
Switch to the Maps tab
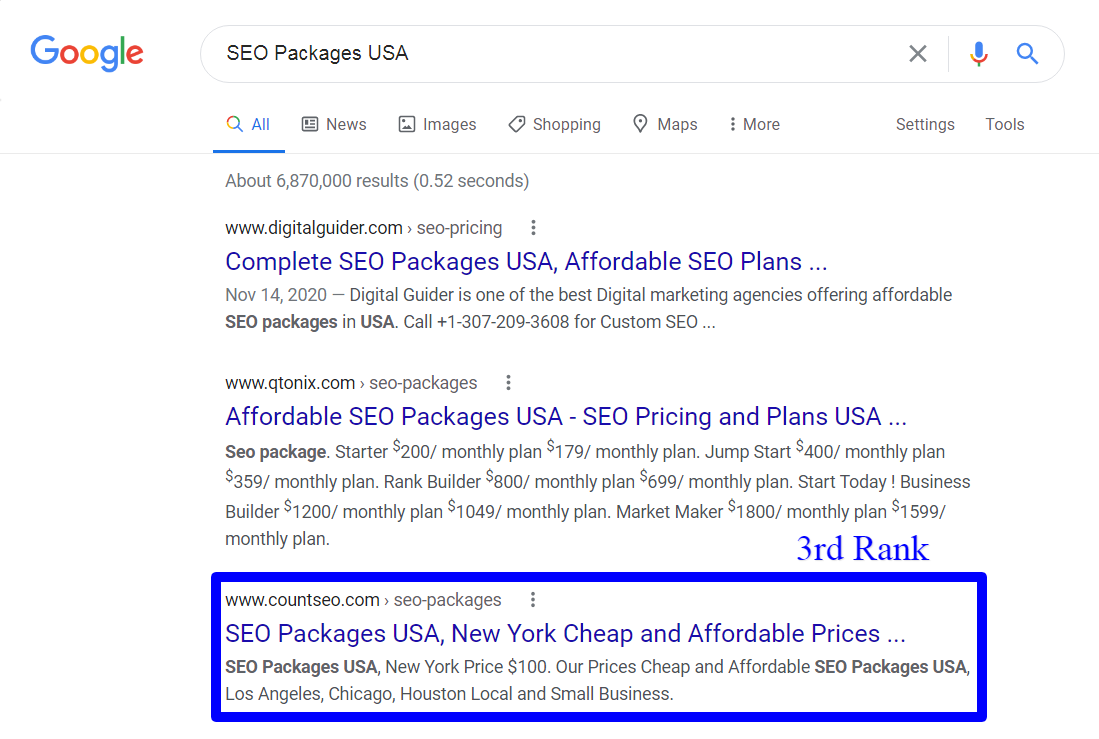point(665,125)
